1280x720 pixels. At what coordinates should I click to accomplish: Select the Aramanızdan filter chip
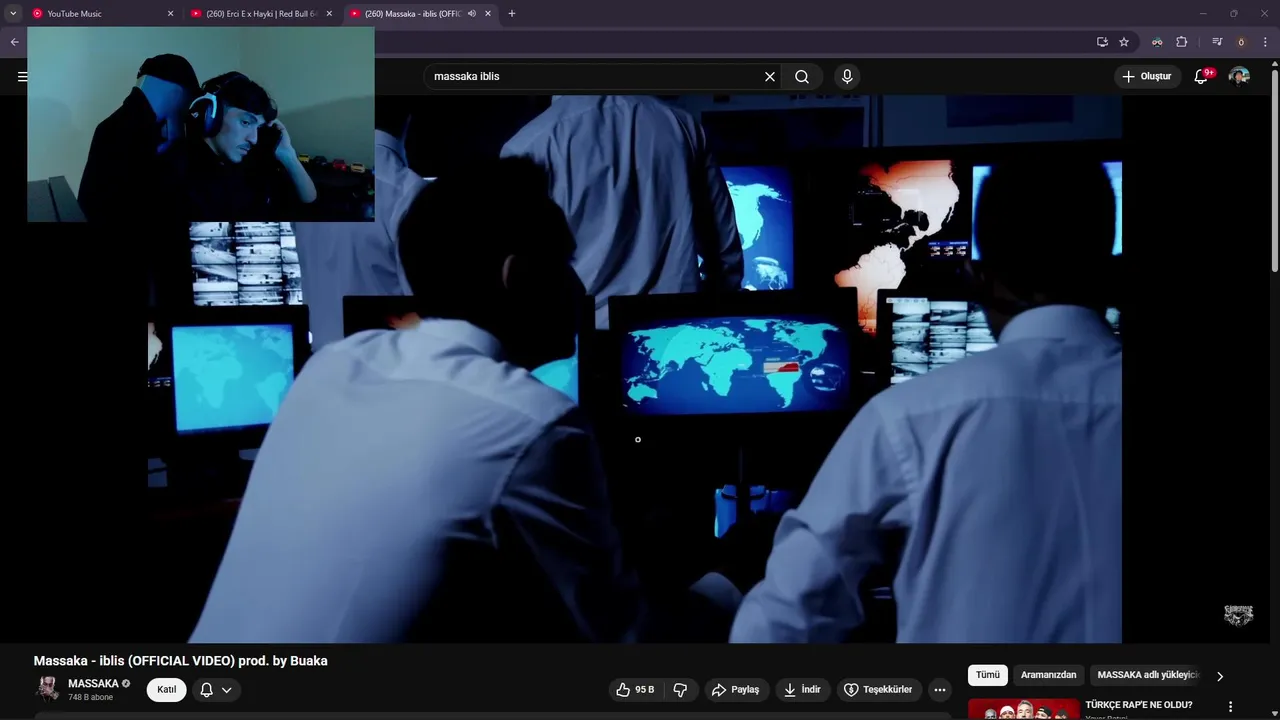1048,675
